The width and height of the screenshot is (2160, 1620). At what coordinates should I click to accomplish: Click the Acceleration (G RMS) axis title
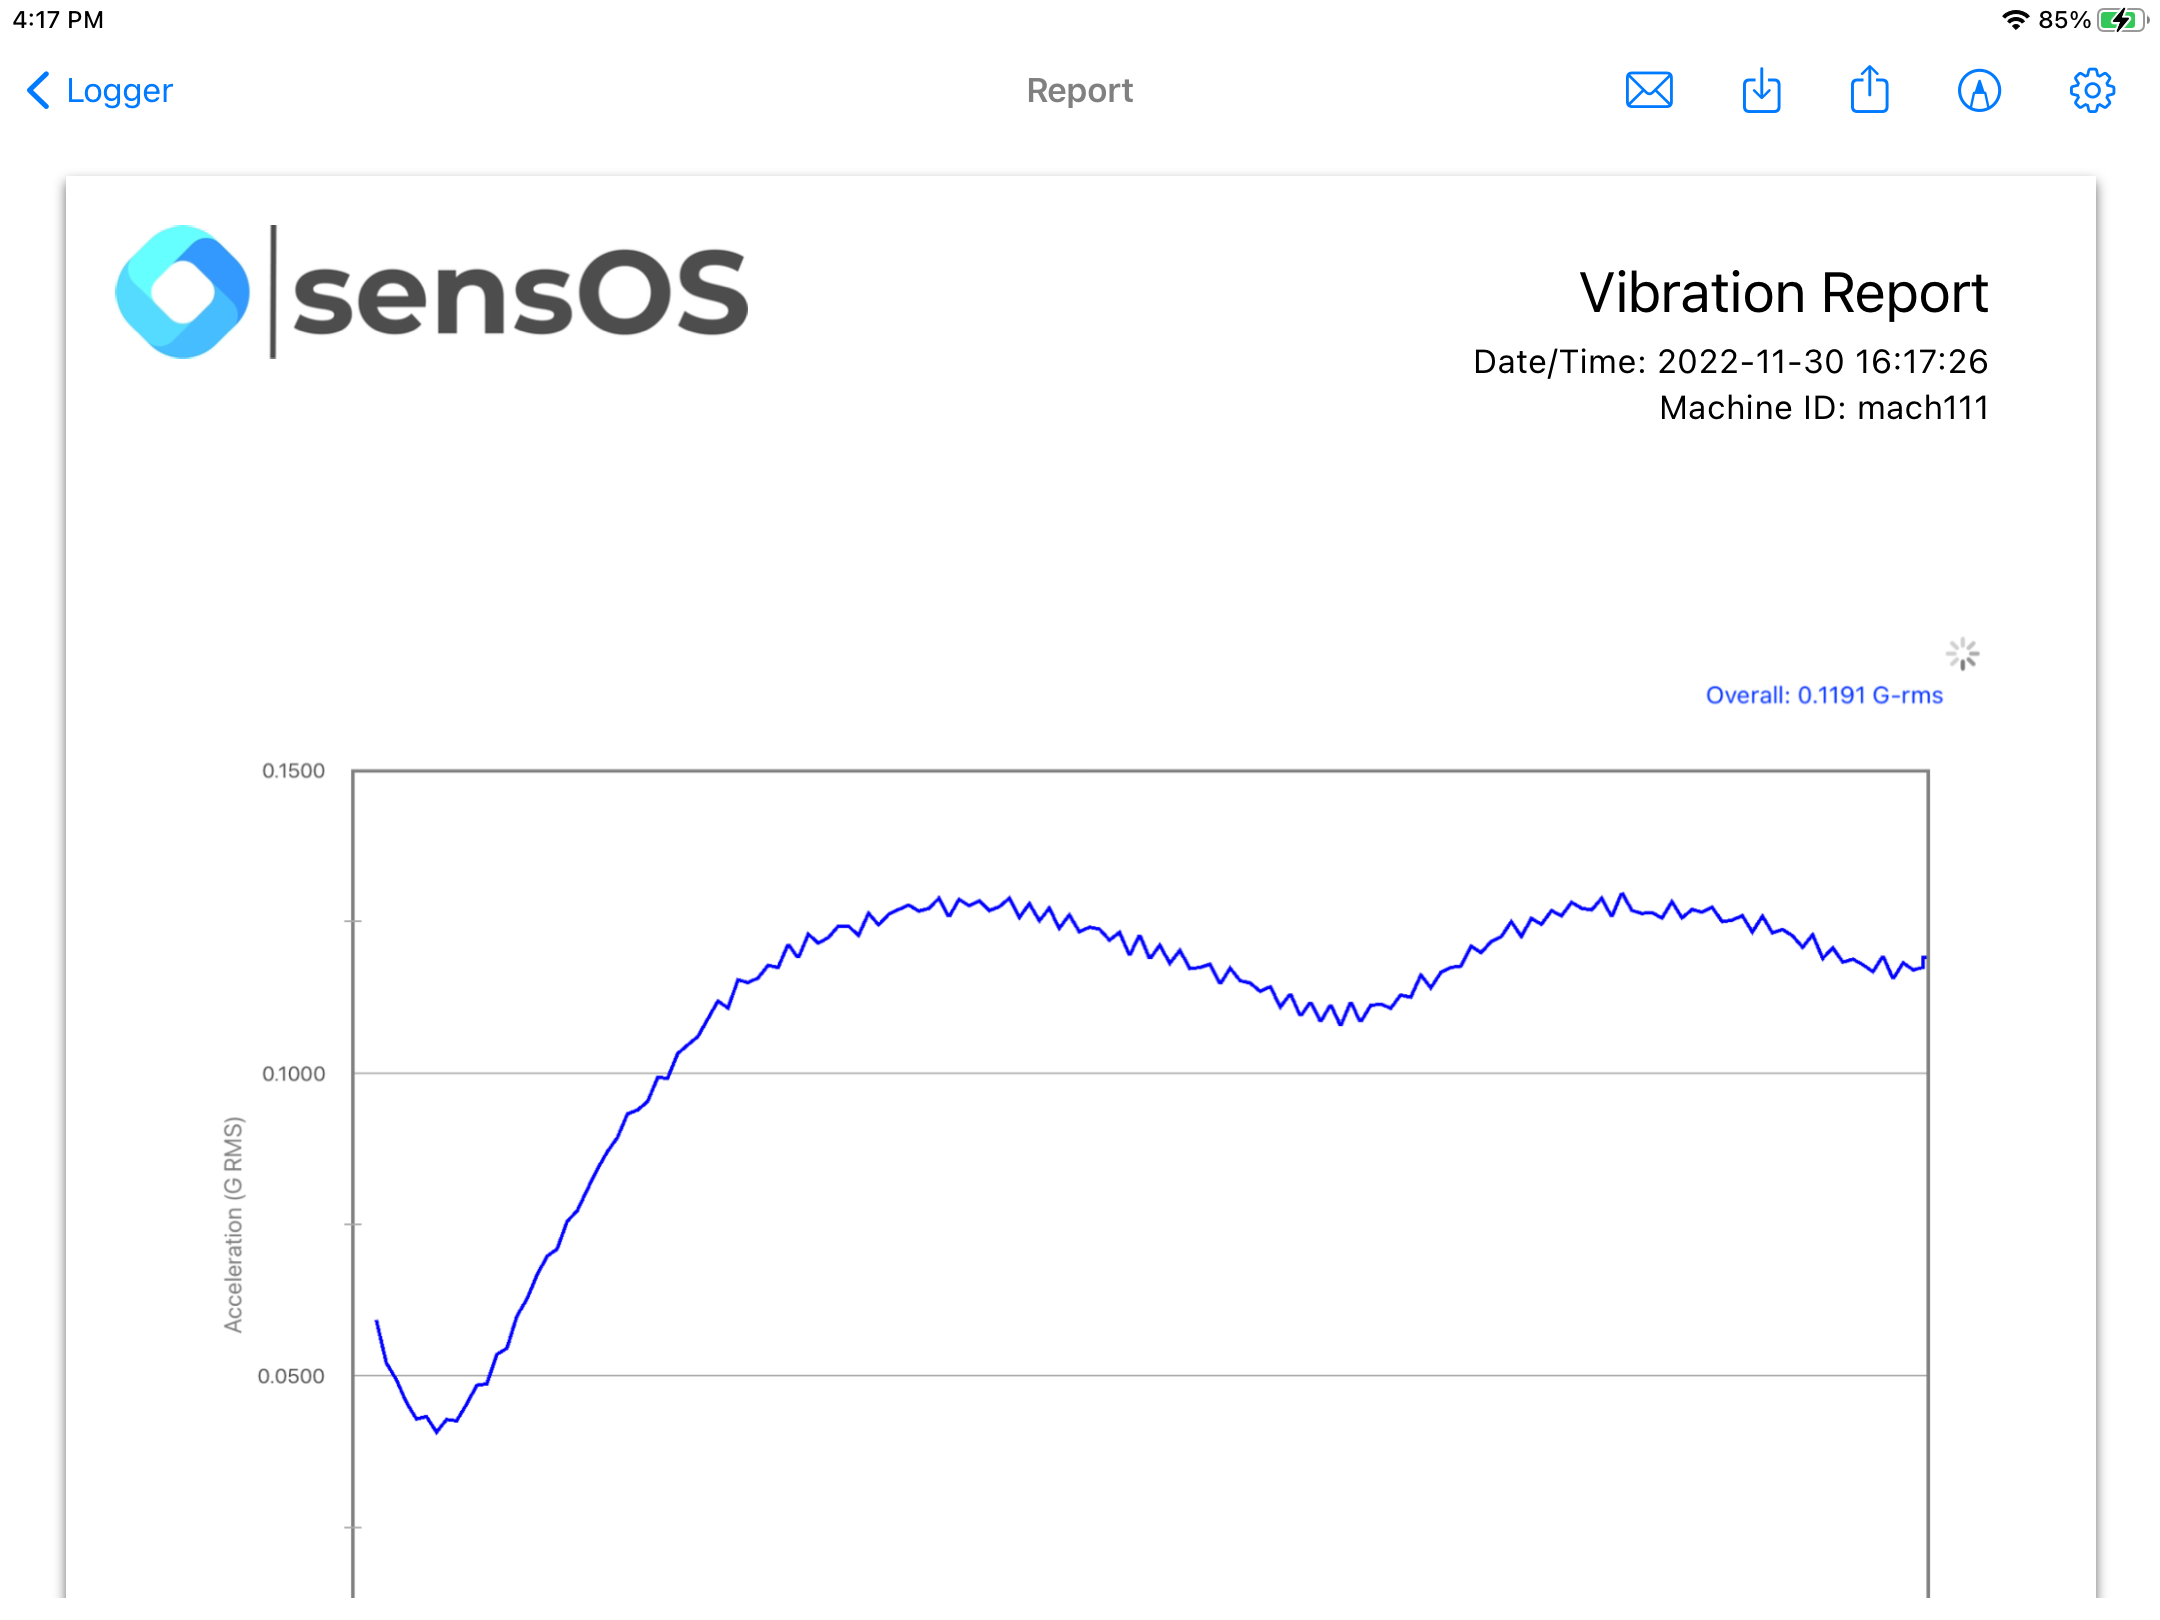[233, 1224]
